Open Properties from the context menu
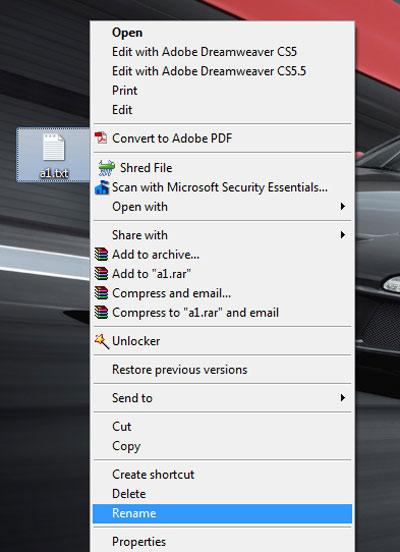The width and height of the screenshot is (400, 552). point(222,542)
